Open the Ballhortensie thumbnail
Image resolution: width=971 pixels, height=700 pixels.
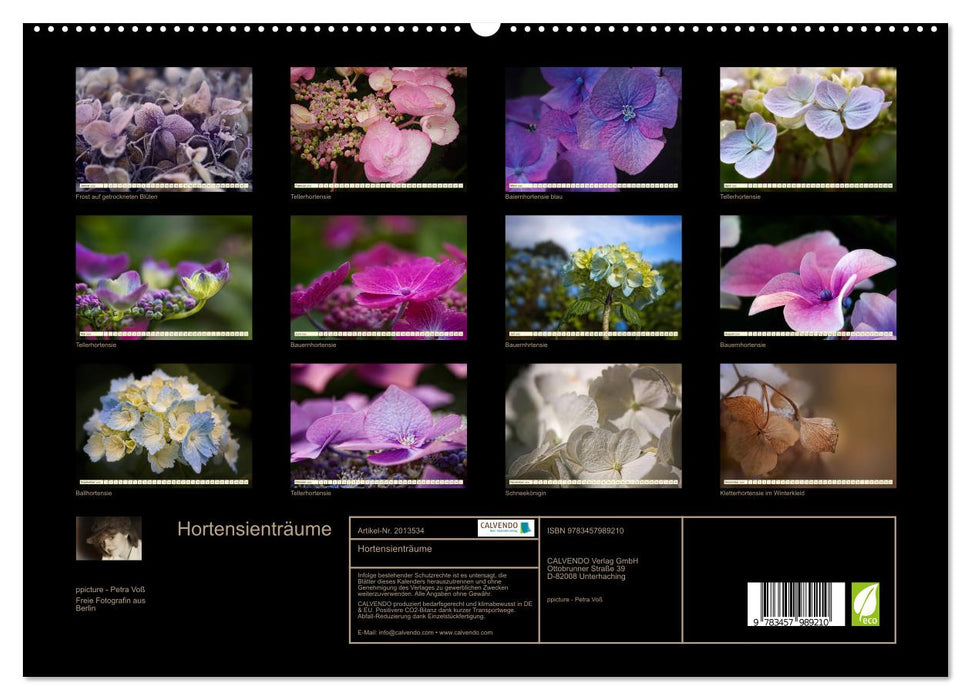pos(164,424)
